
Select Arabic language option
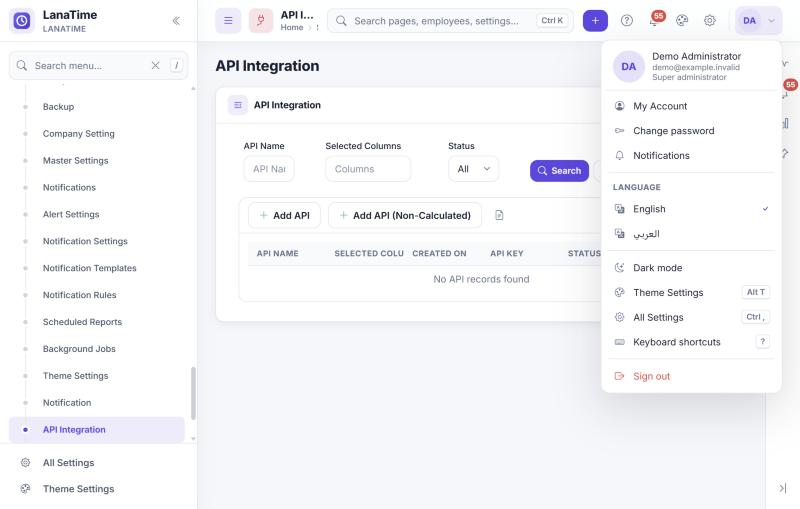point(691,234)
